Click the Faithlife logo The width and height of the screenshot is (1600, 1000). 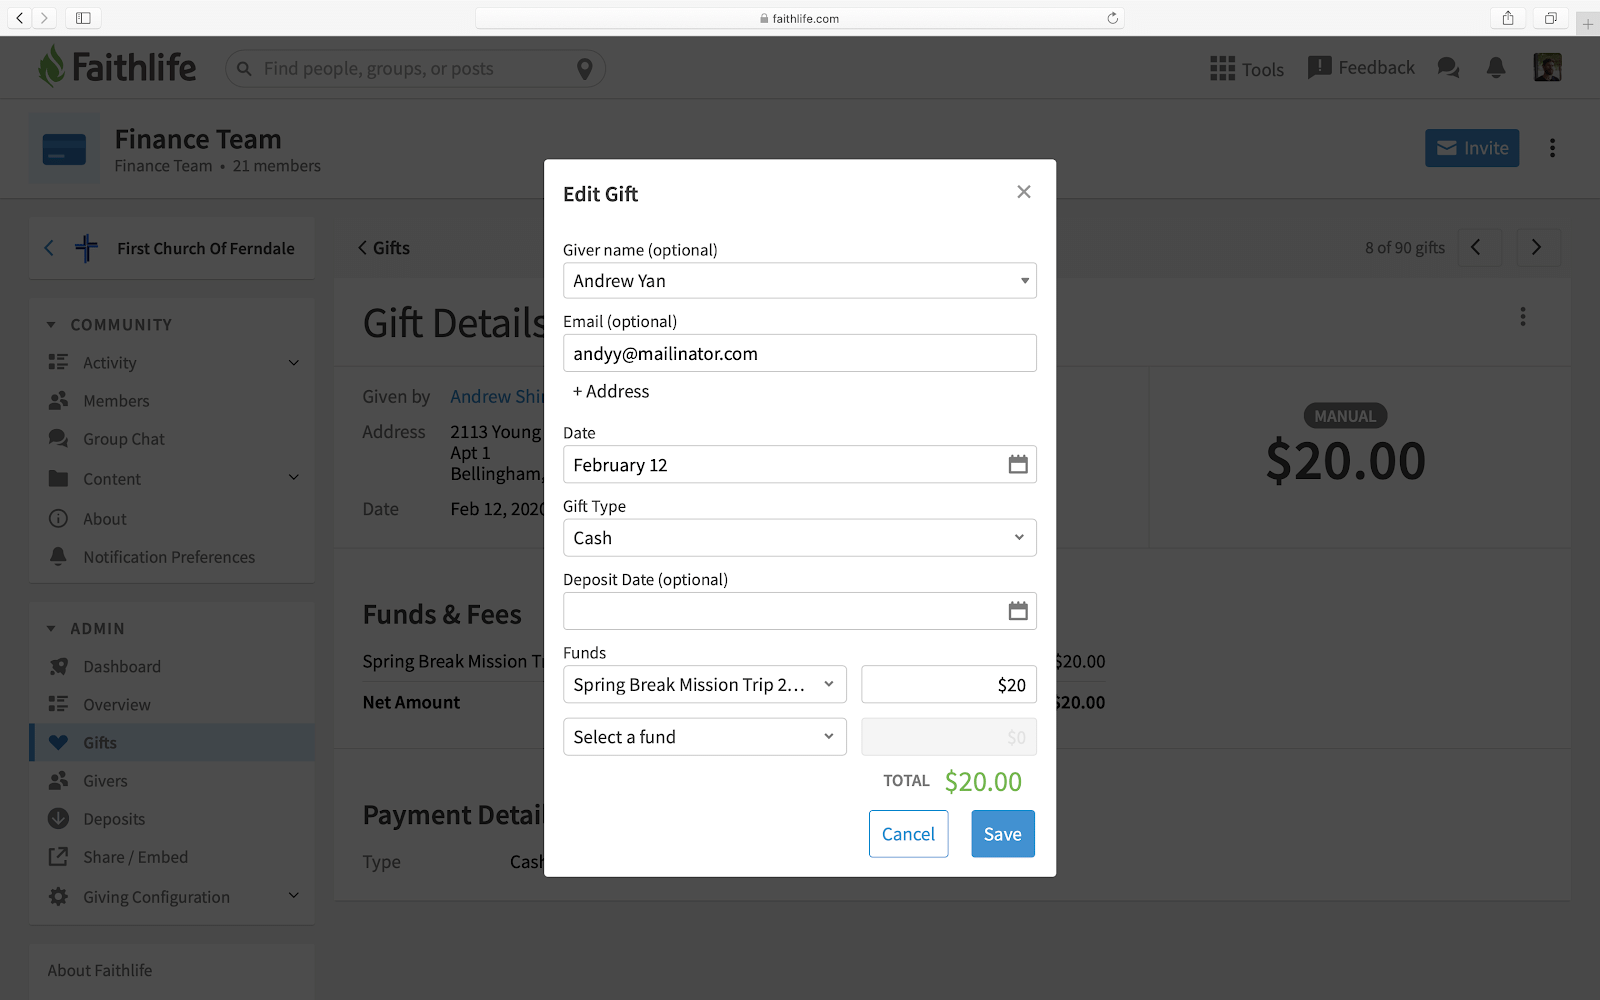[117, 67]
